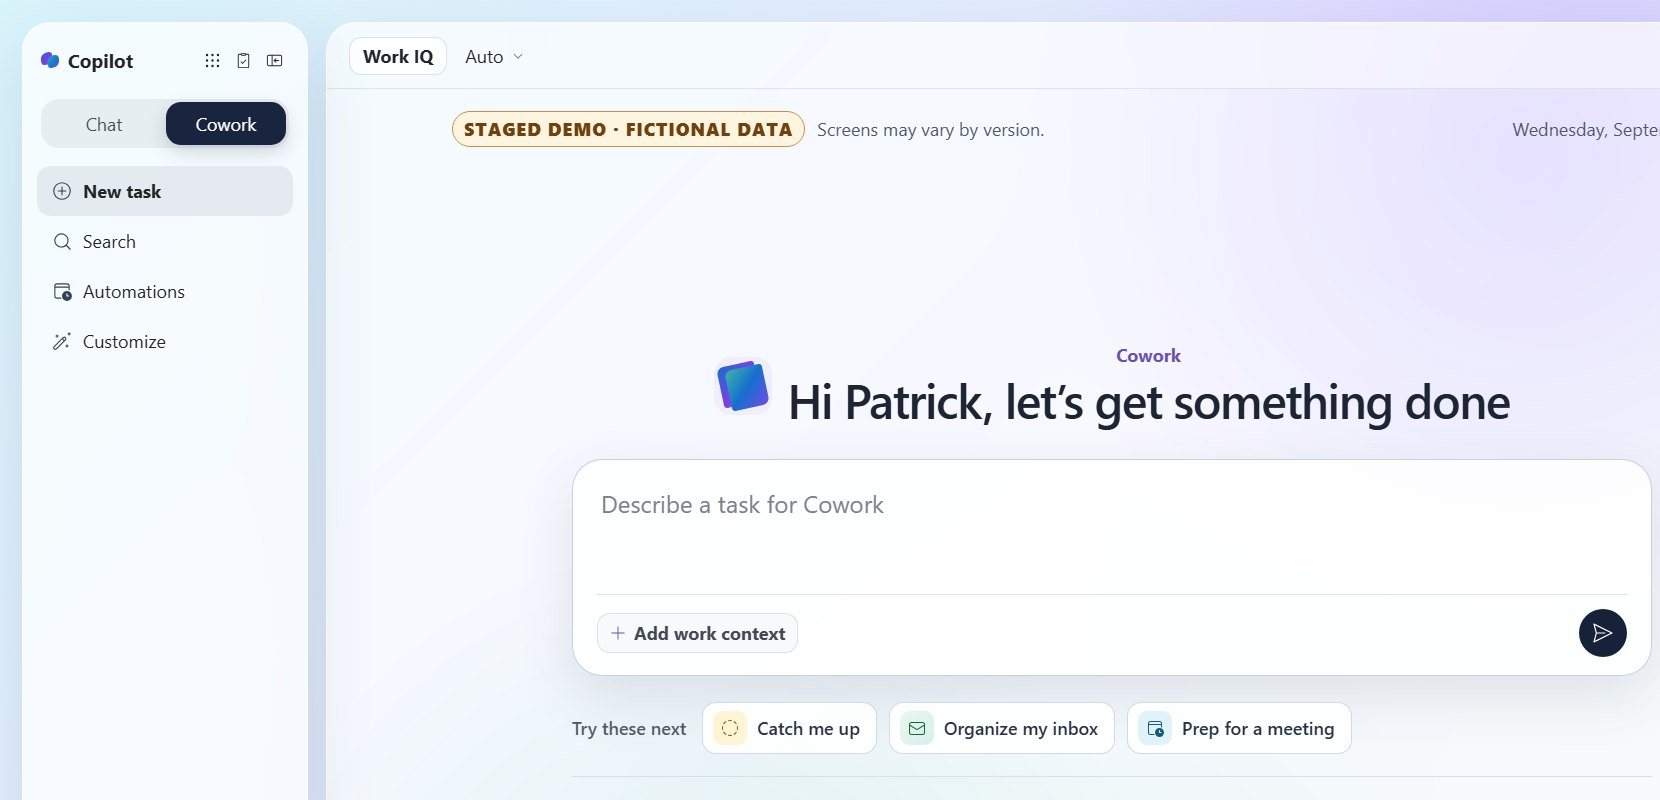Open the Automations page

pyautogui.click(x=165, y=291)
